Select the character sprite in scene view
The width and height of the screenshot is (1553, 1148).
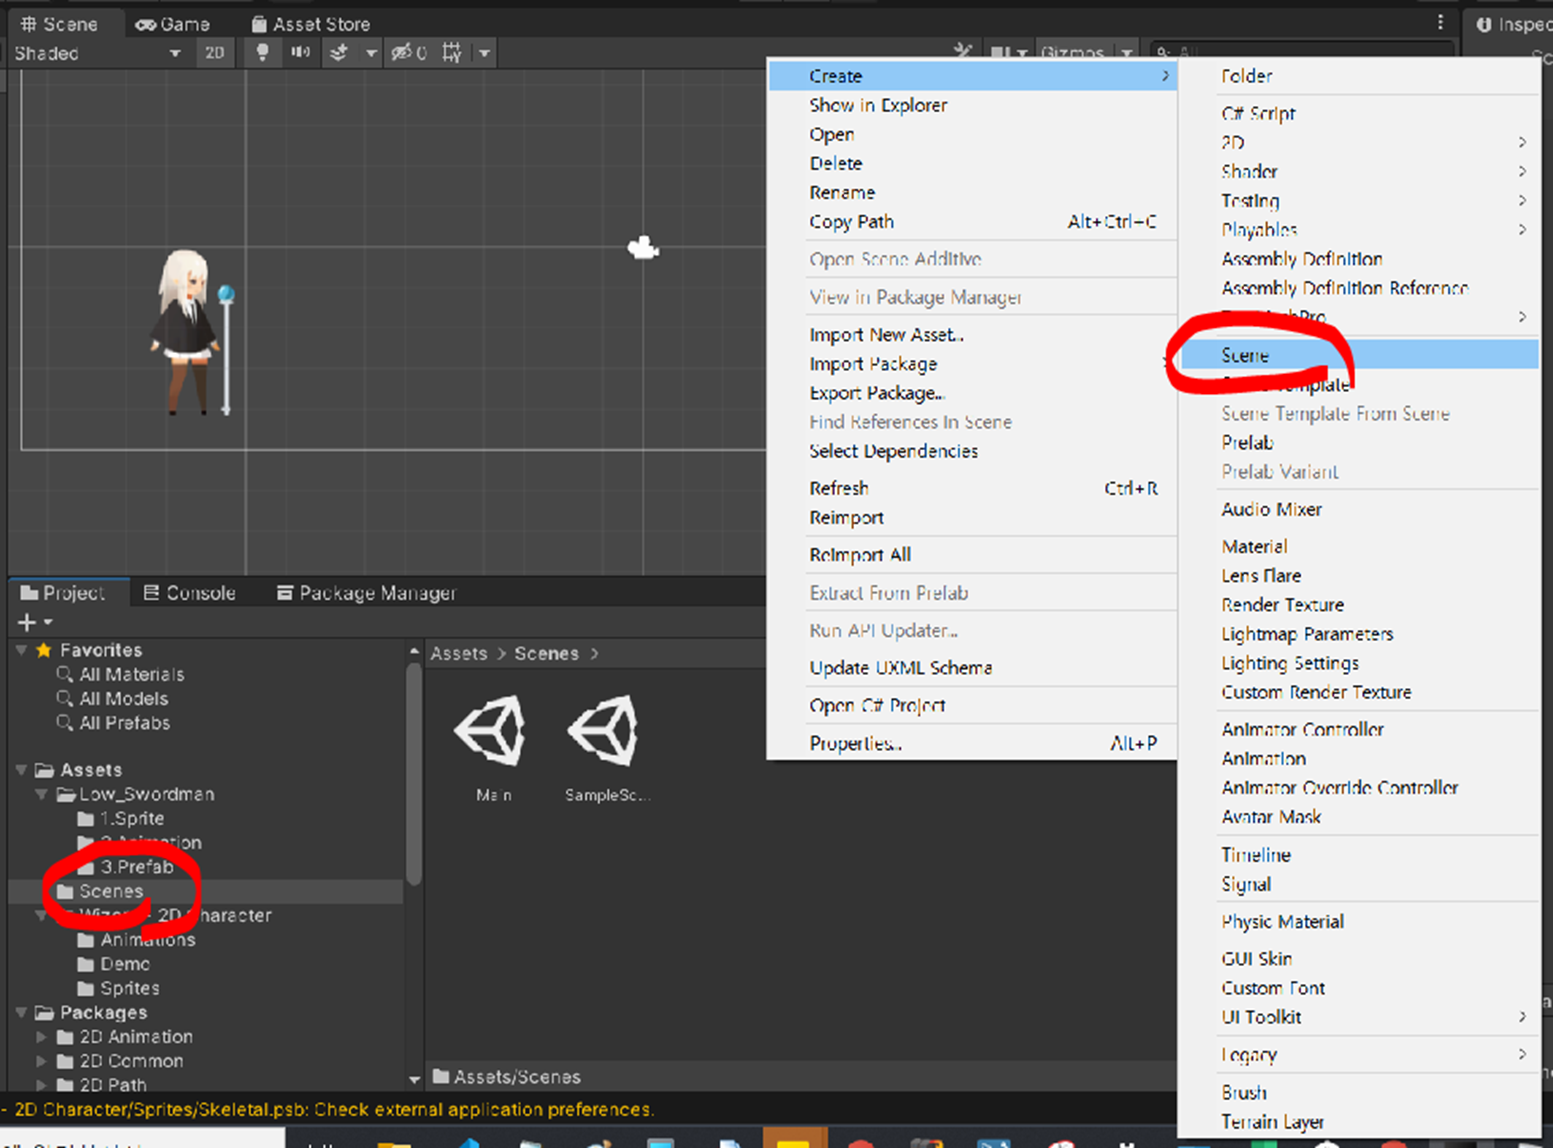coord(191,332)
